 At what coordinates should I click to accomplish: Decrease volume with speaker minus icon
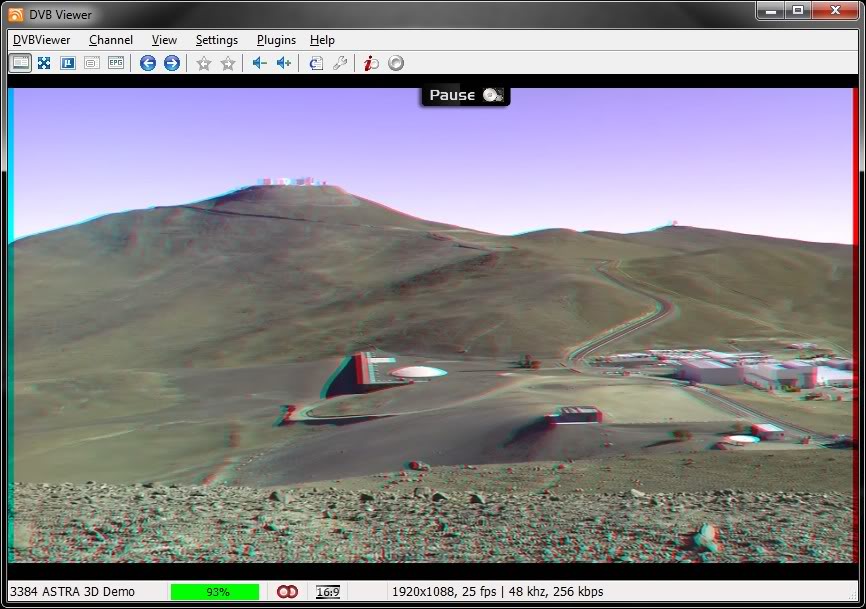click(x=259, y=63)
